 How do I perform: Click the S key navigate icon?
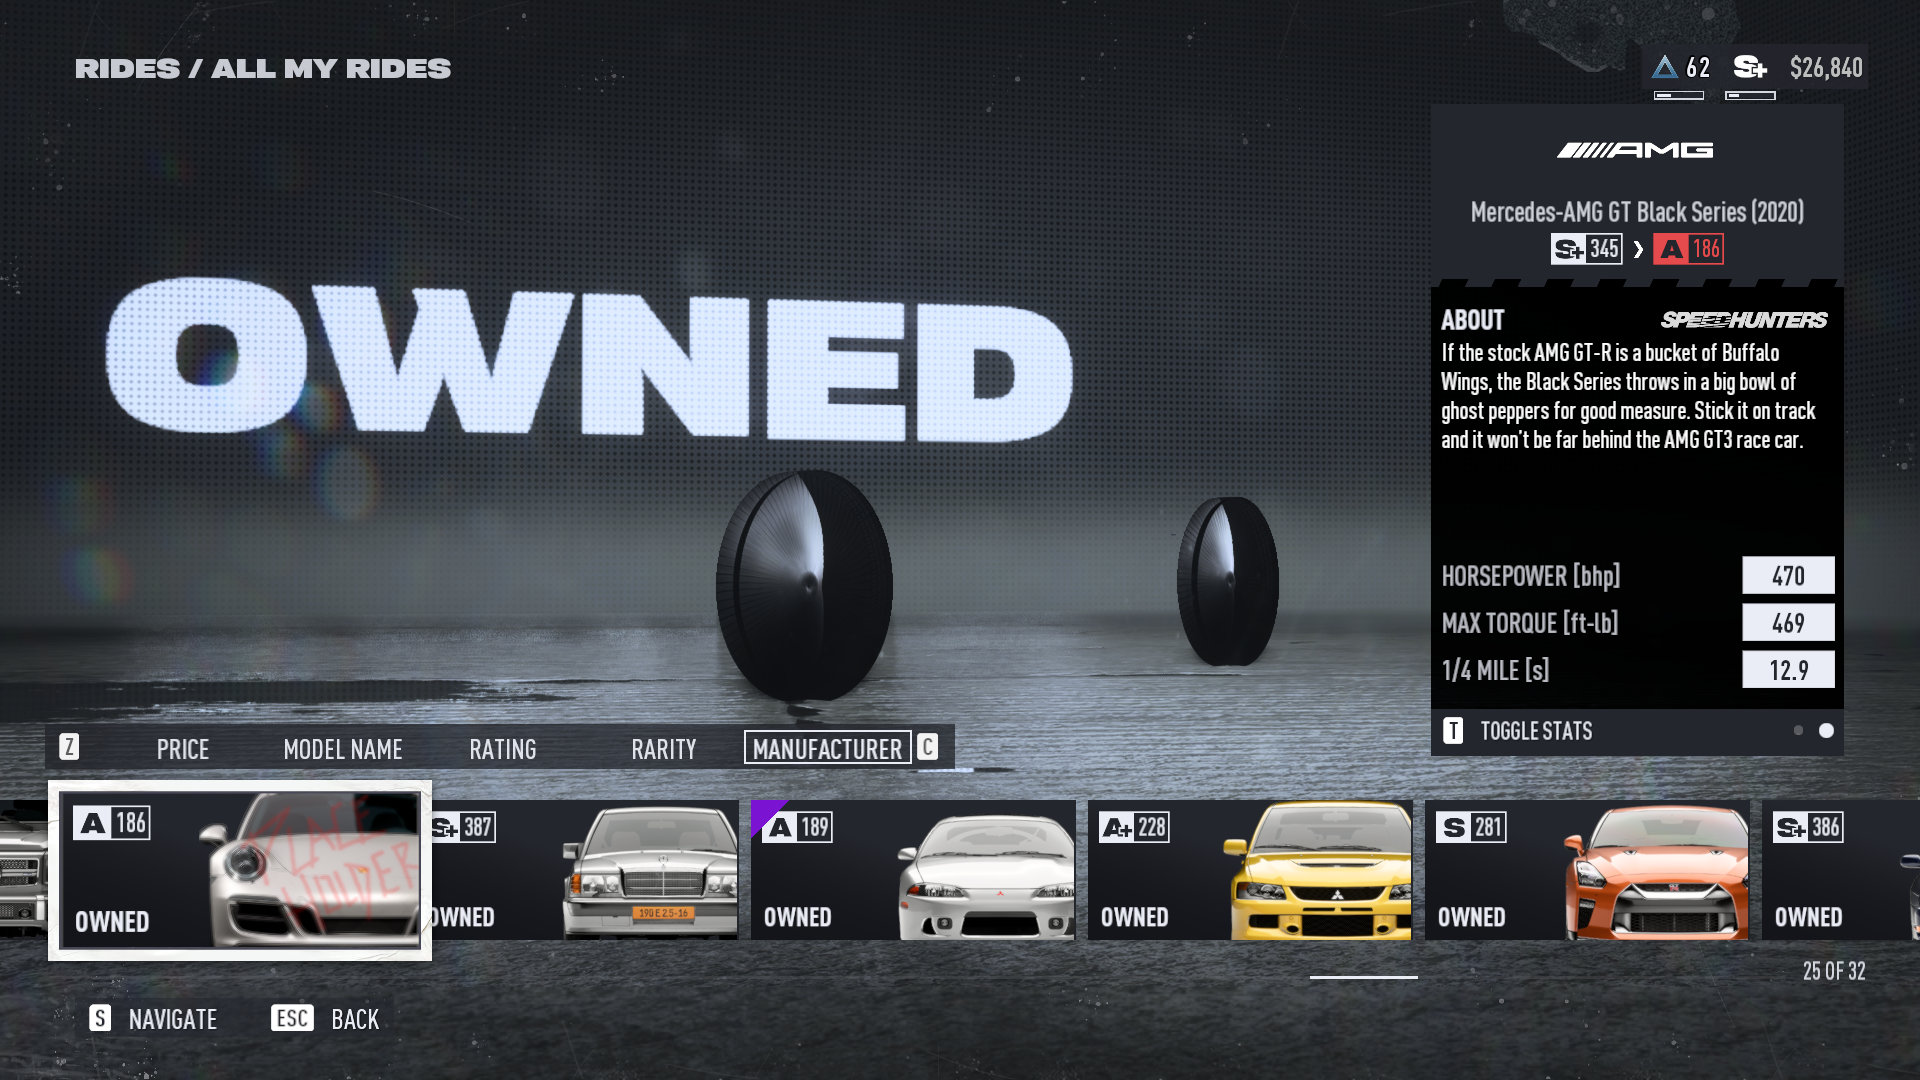click(x=100, y=1018)
